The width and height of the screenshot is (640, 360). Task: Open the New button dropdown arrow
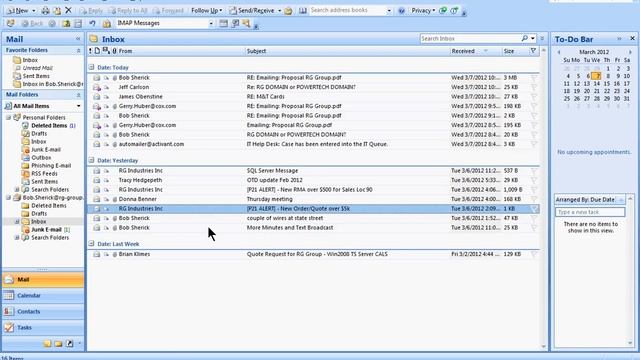[34, 11]
